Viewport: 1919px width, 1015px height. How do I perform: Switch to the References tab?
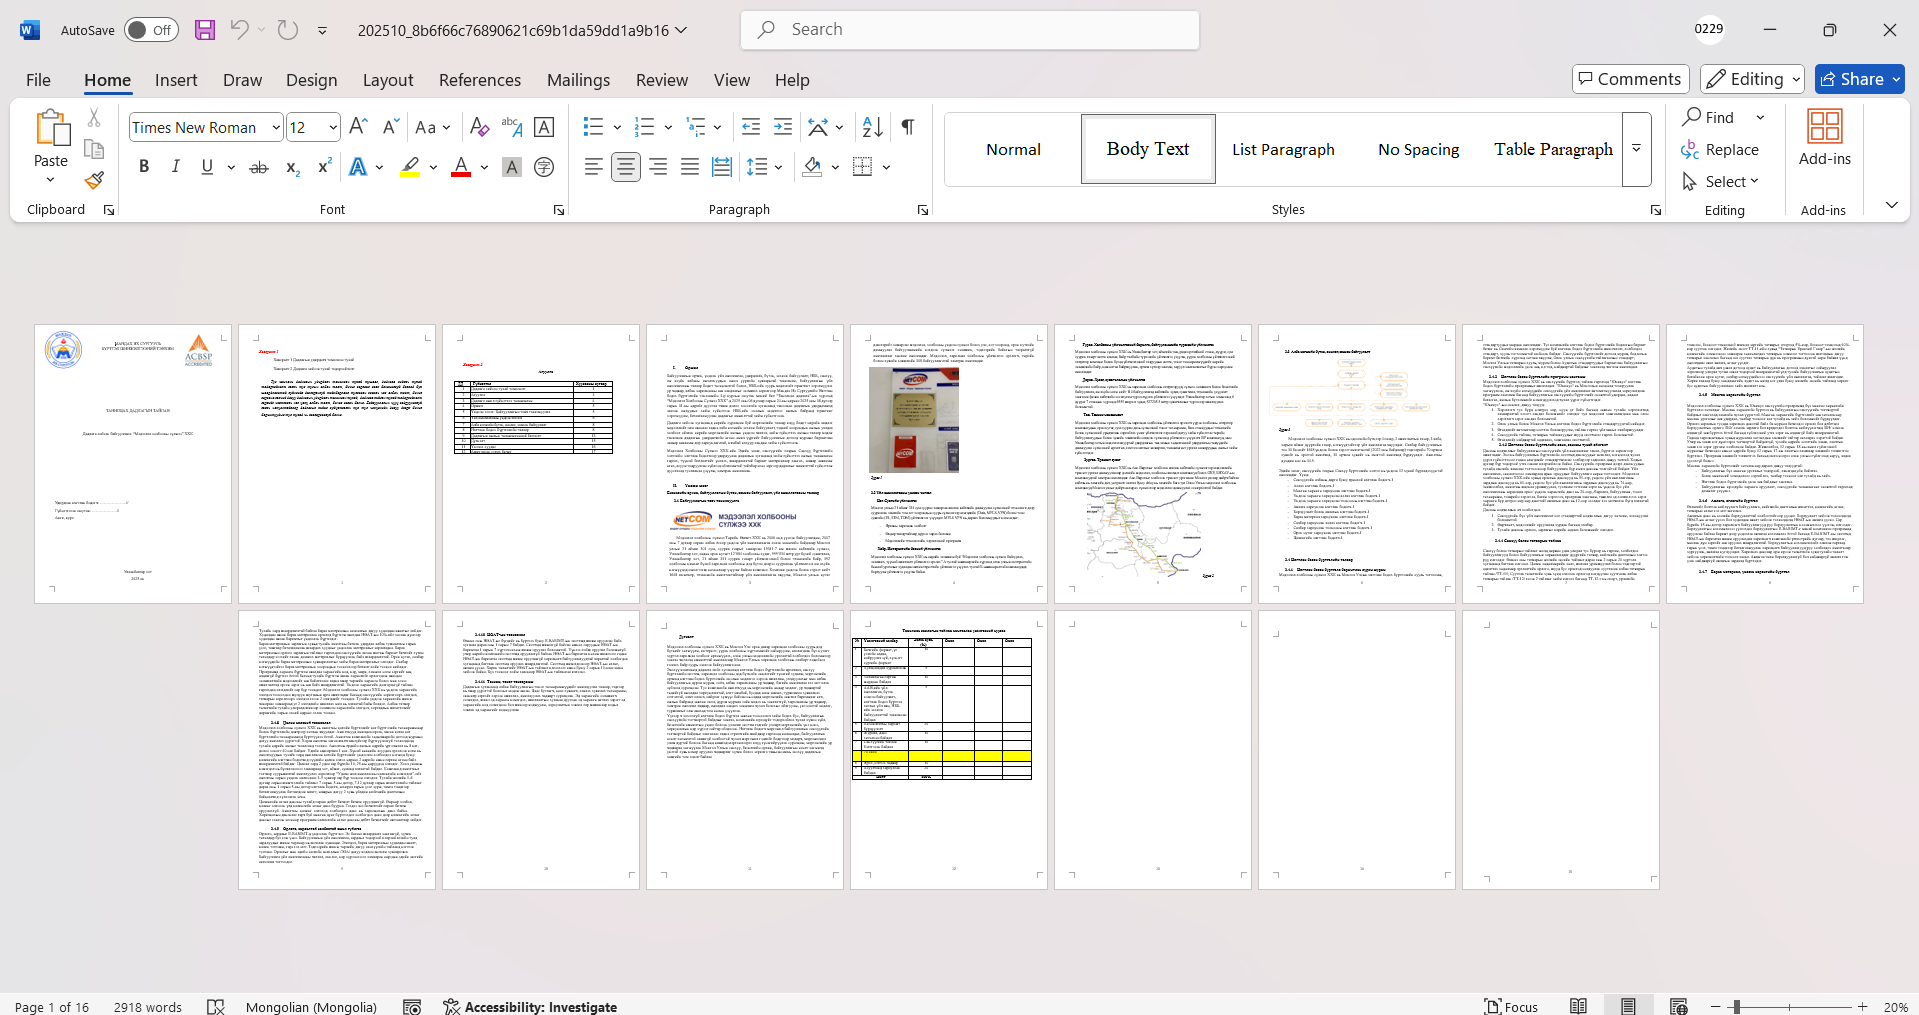tap(479, 80)
